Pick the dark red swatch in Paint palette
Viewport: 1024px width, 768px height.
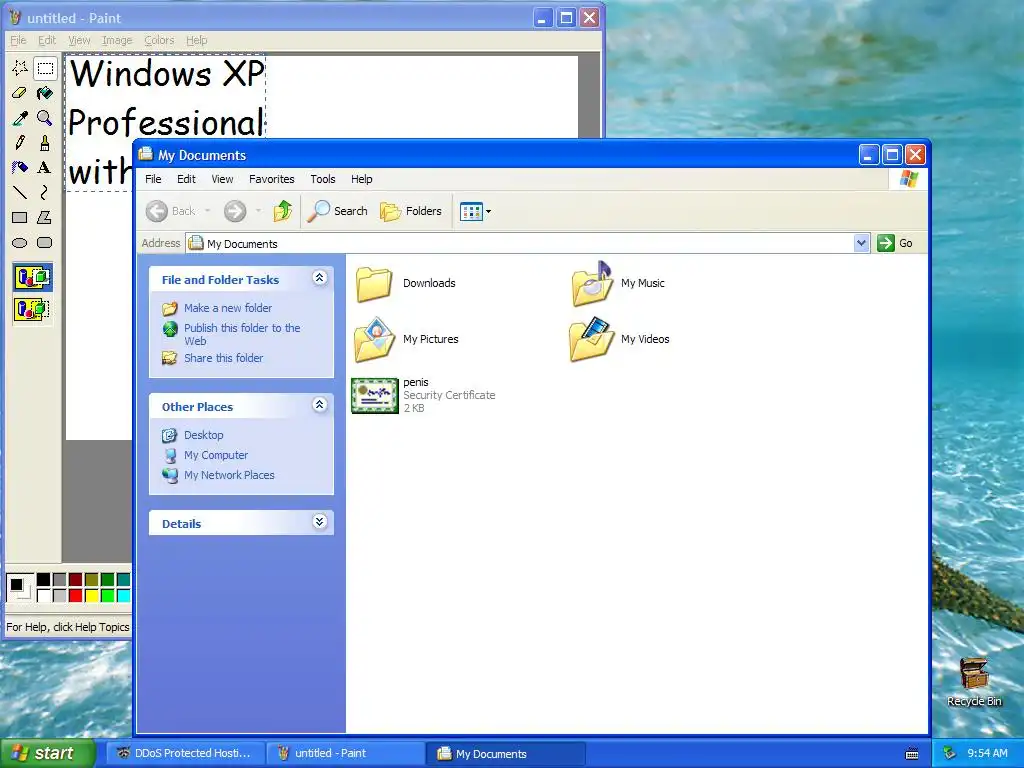[76, 579]
